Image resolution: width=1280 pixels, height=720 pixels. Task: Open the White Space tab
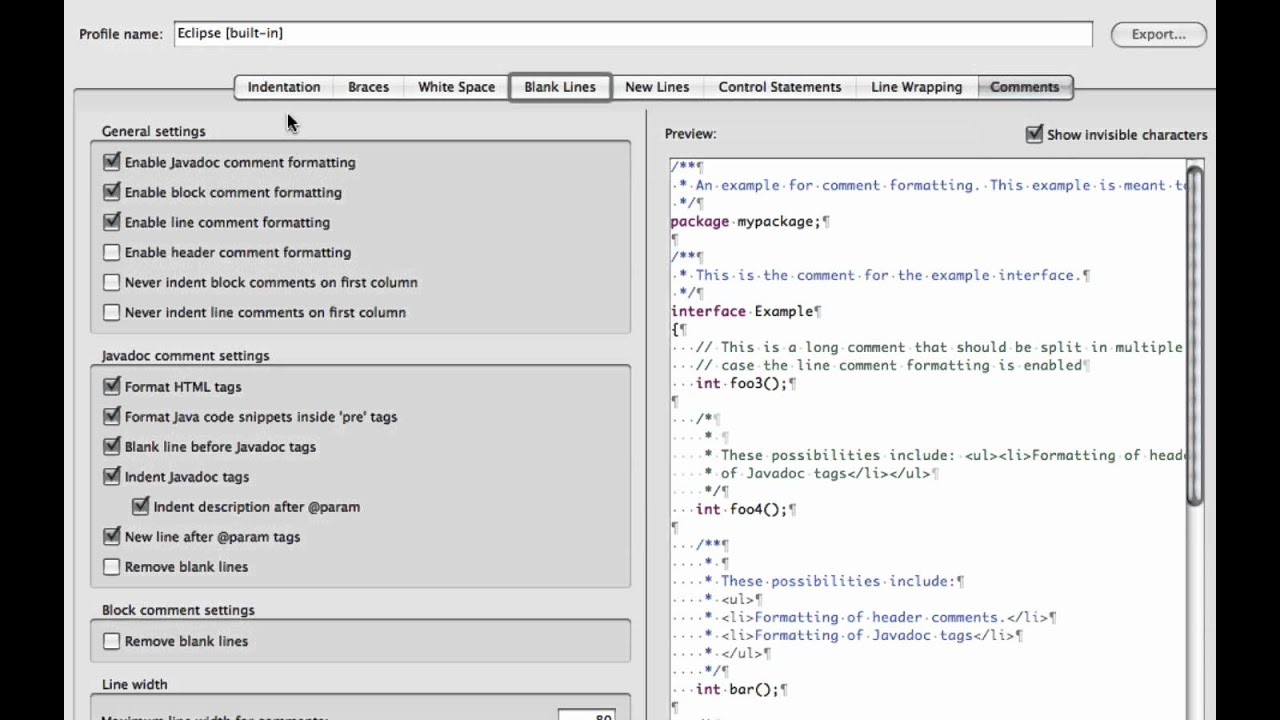click(x=456, y=87)
